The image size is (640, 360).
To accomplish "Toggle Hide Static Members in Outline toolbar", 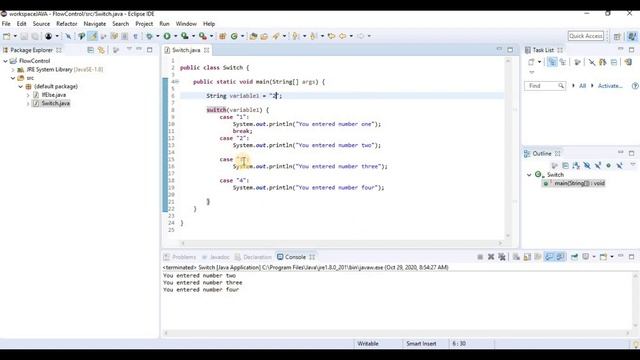I will [598, 165].
